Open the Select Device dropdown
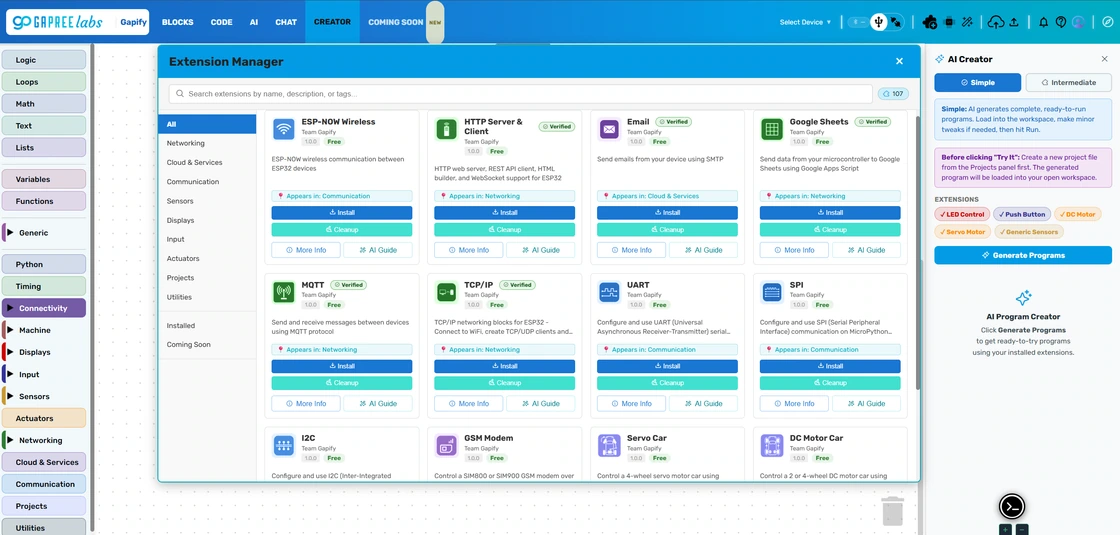Image resolution: width=1120 pixels, height=535 pixels. [x=805, y=22]
